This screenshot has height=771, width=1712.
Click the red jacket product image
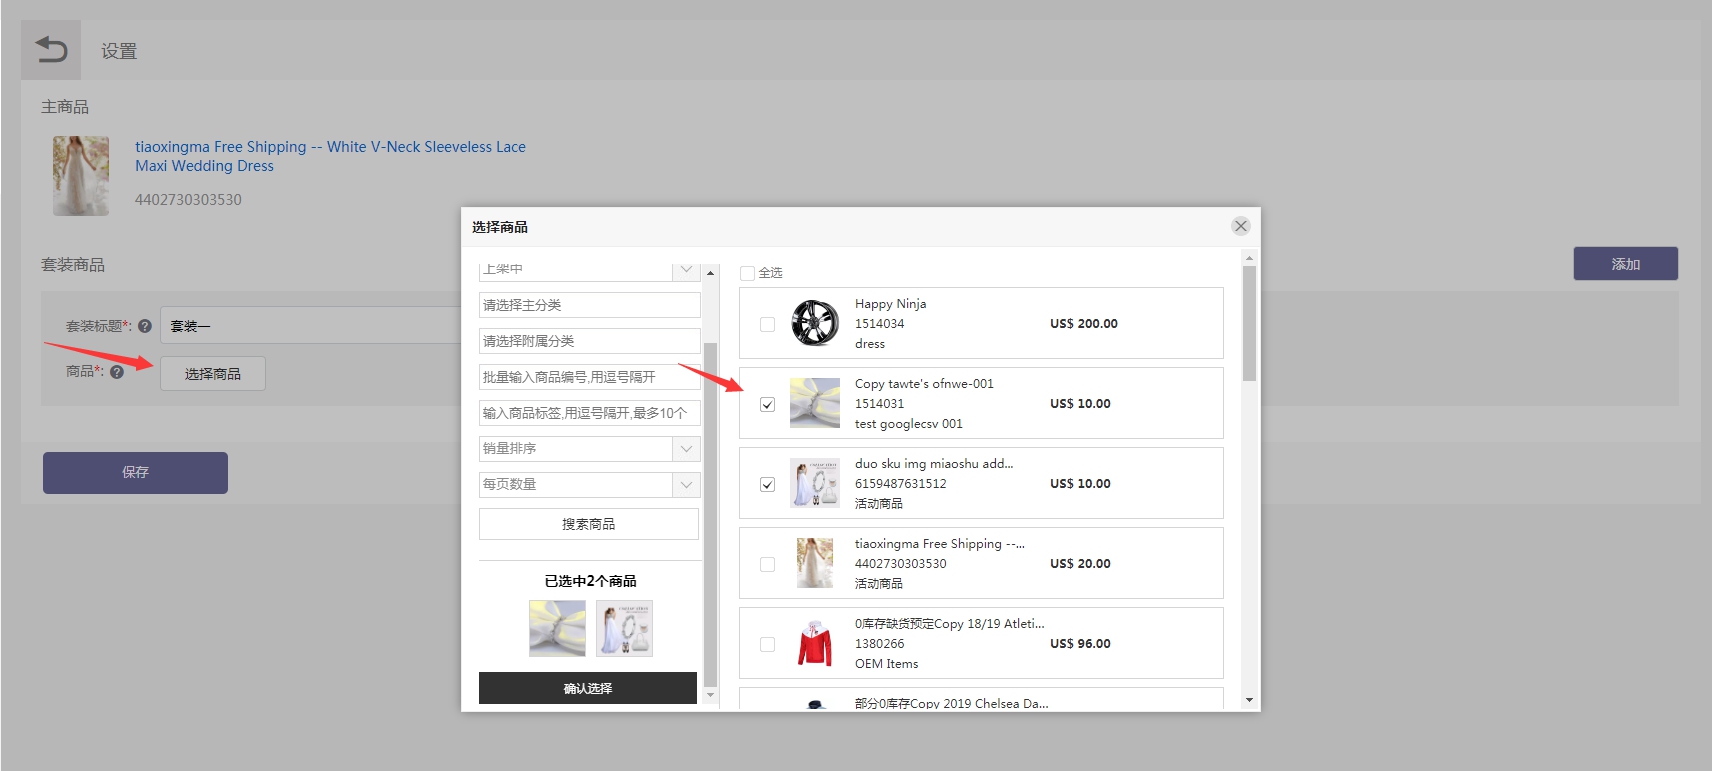(x=814, y=643)
